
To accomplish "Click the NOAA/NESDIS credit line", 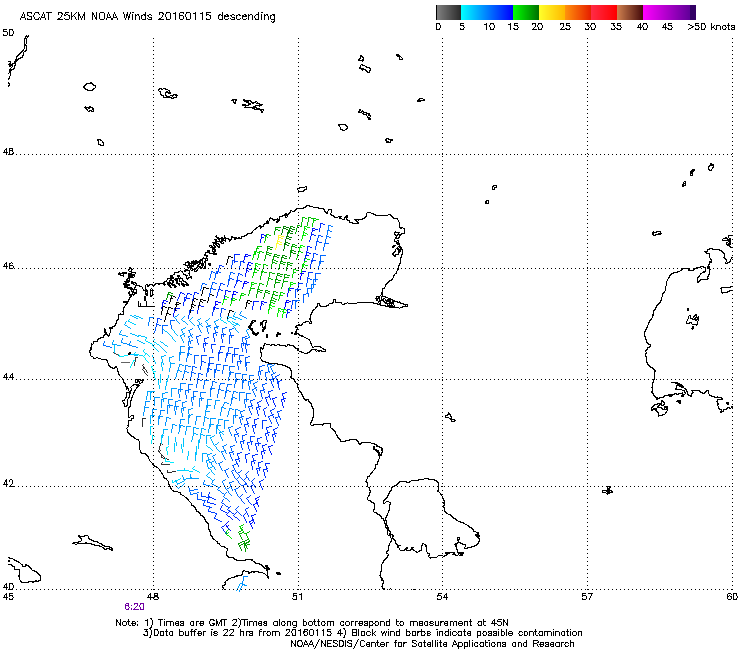I will click(x=432, y=644).
